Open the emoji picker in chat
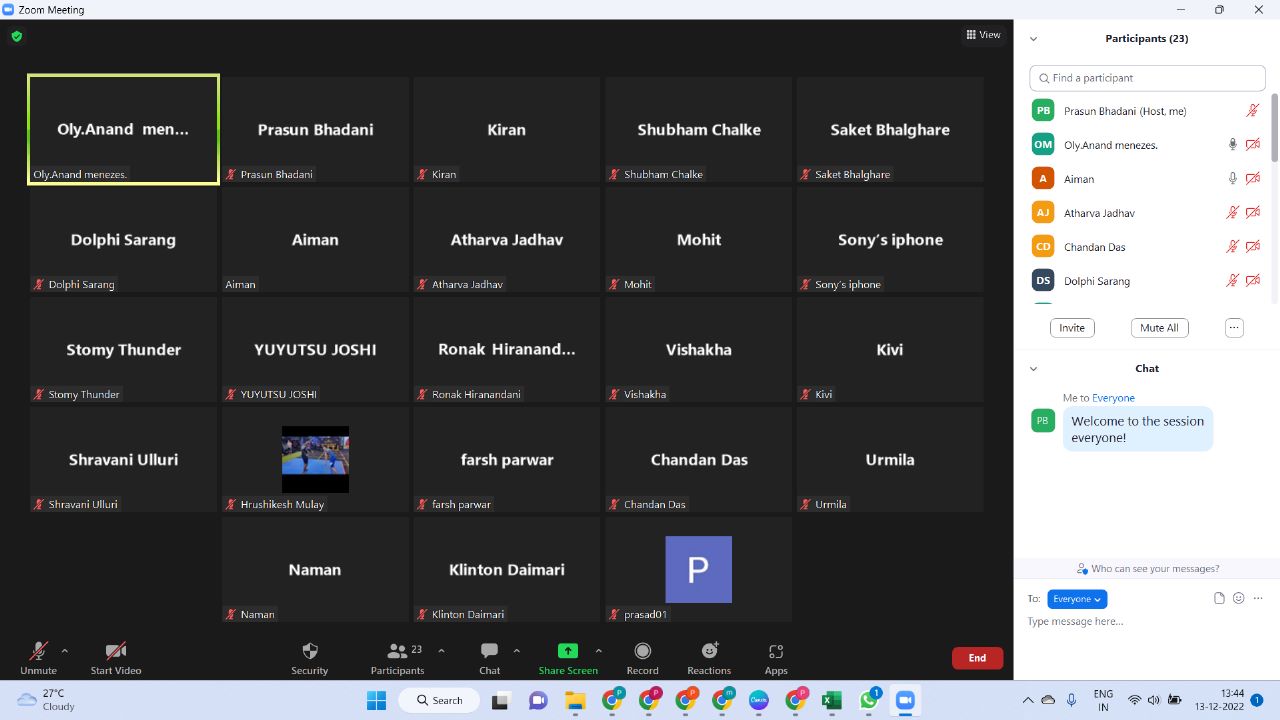The height and width of the screenshot is (720, 1280). point(1238,598)
